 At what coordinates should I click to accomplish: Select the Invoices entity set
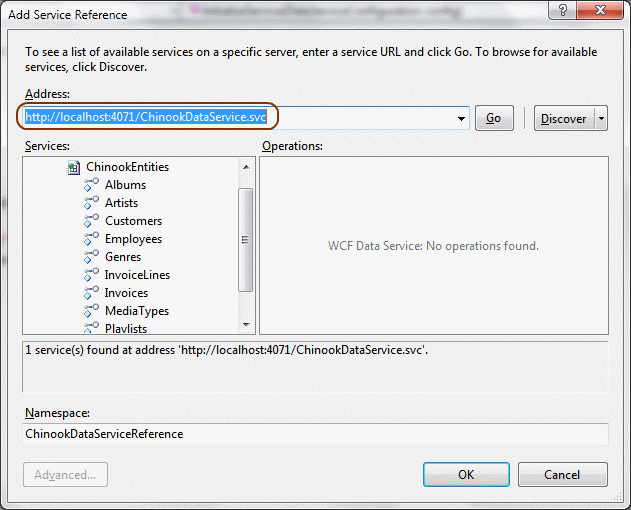126,293
